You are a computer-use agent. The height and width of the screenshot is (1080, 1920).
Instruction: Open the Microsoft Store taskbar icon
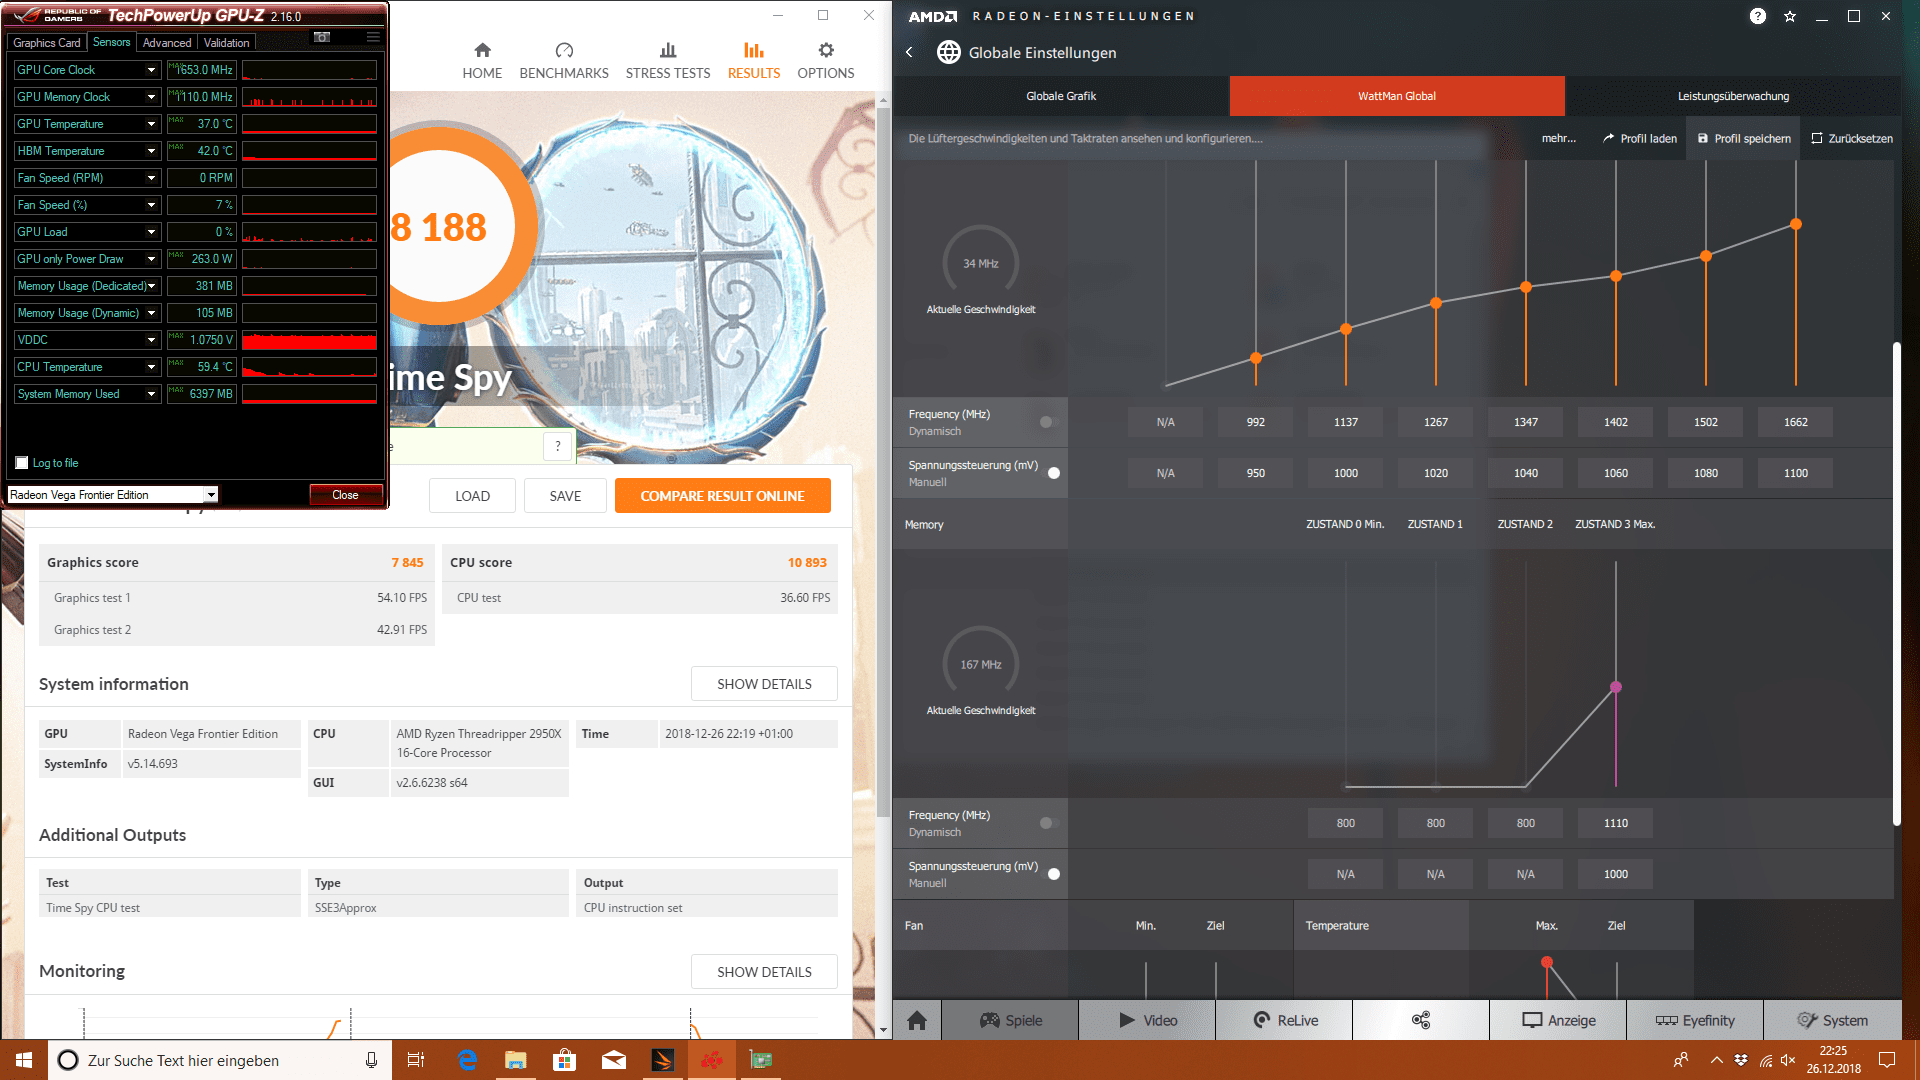(564, 1060)
